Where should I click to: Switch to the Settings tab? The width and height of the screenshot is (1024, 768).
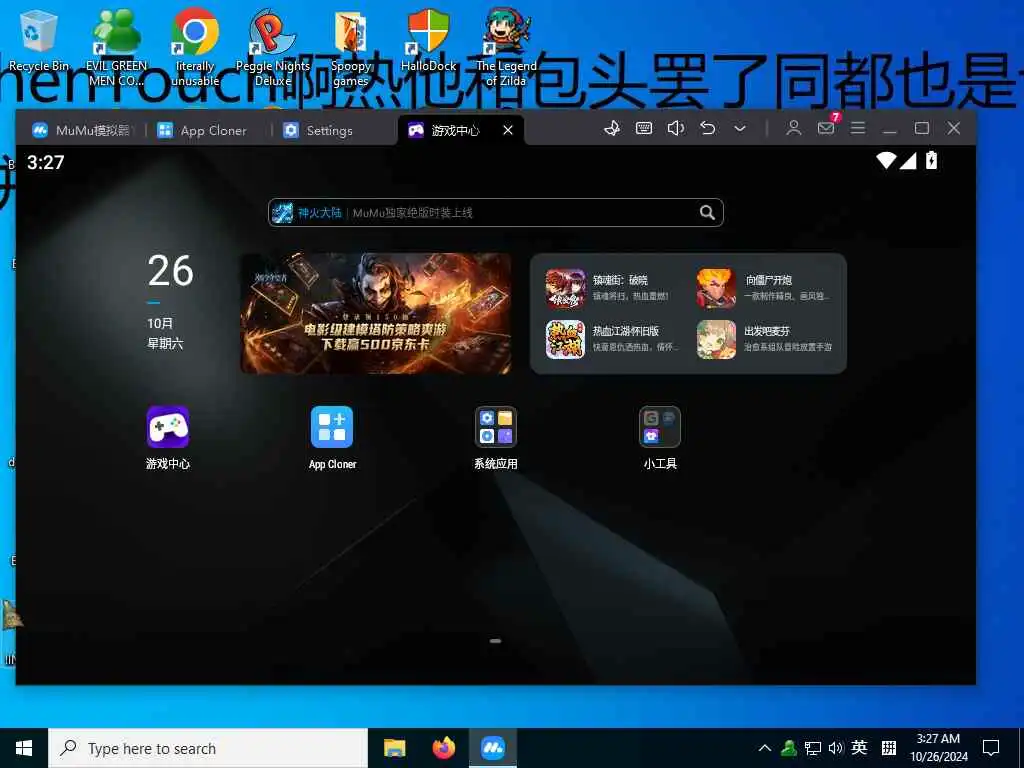[x=319, y=130]
